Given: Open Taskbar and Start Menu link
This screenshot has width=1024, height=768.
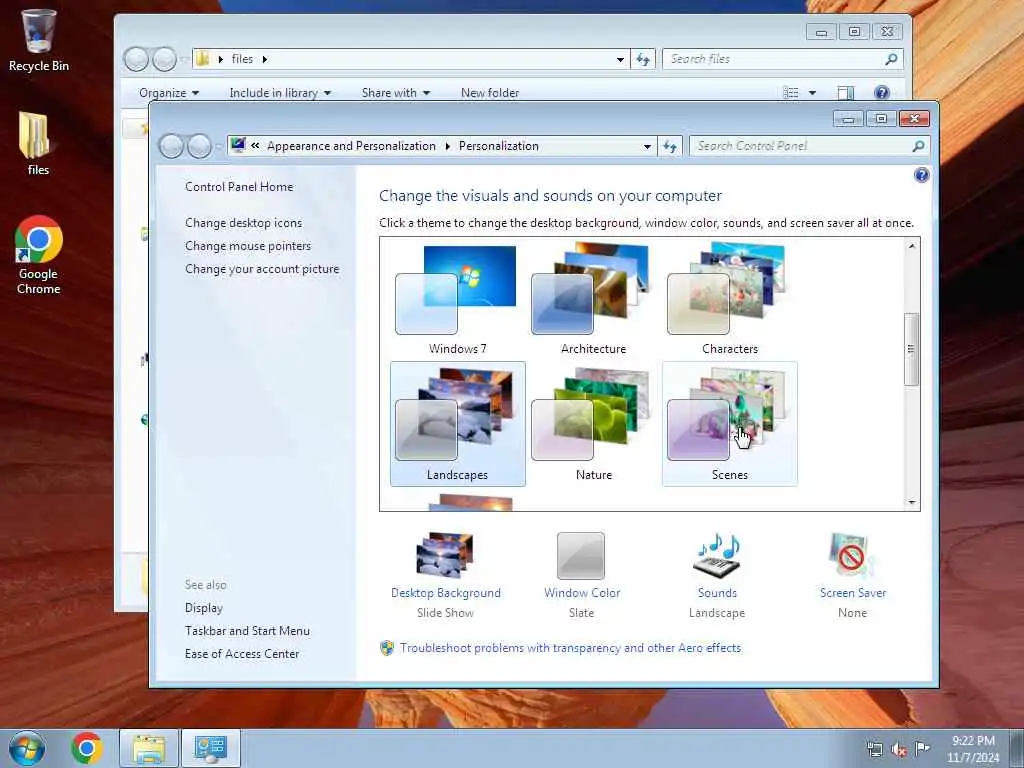Looking at the screenshot, I should coord(248,631).
